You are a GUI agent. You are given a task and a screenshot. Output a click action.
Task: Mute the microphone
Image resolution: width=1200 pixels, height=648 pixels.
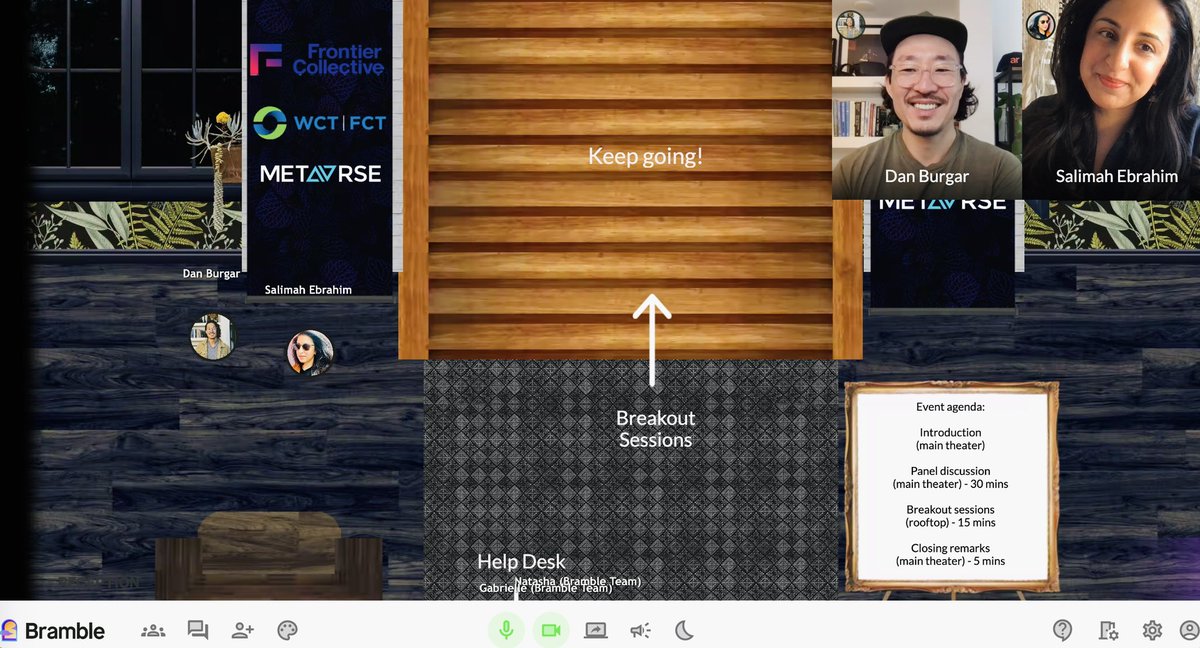coord(507,630)
